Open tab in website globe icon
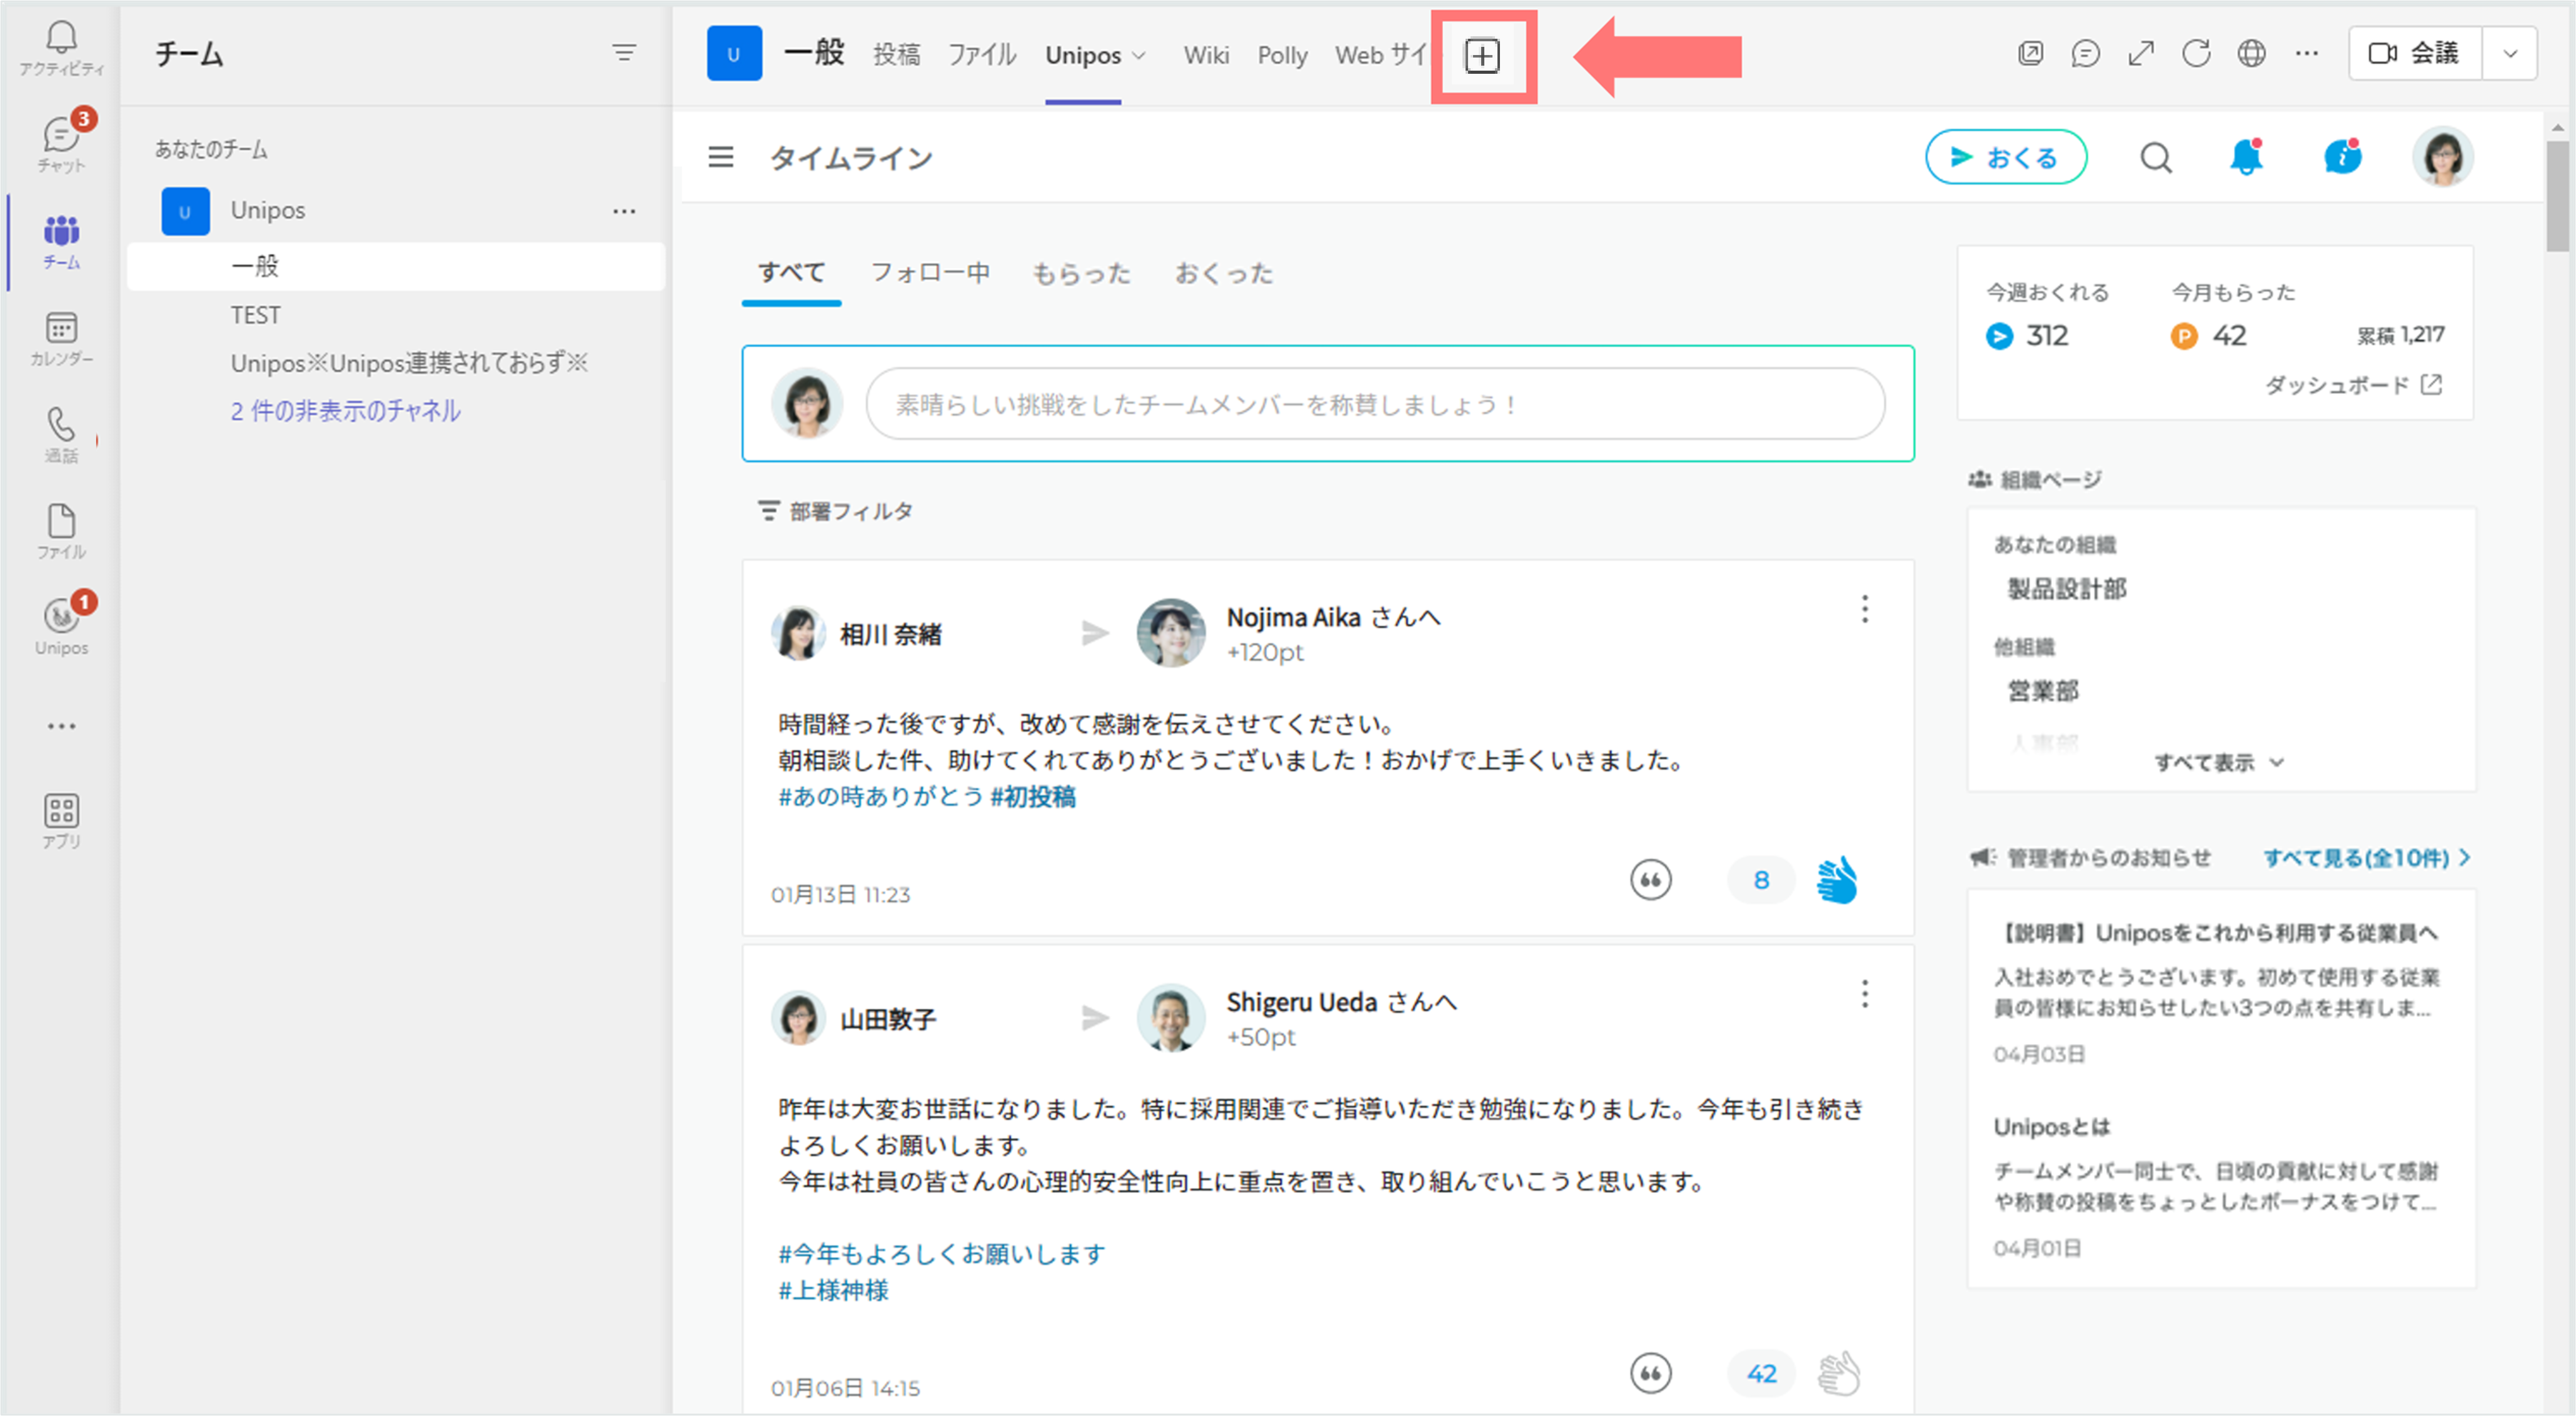This screenshot has width=2576, height=1416. (2251, 54)
